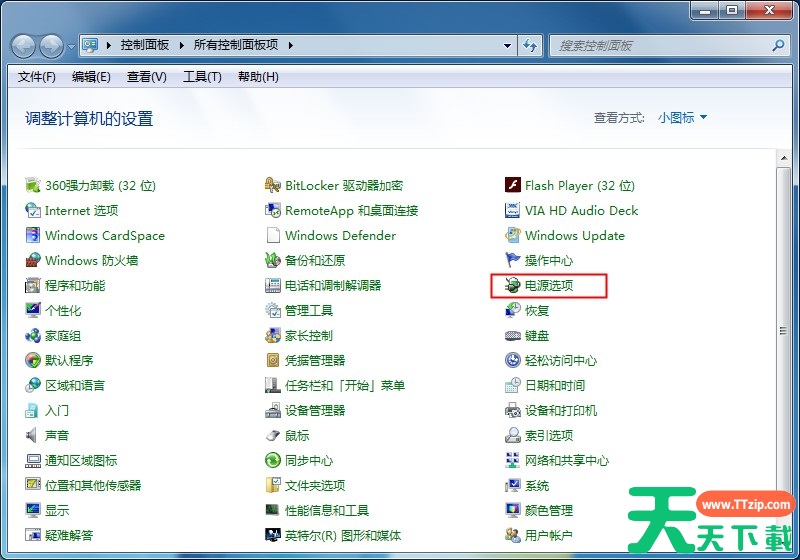Expand the address bar history dropdown arrow
The height and width of the screenshot is (560, 800).
pos(508,45)
